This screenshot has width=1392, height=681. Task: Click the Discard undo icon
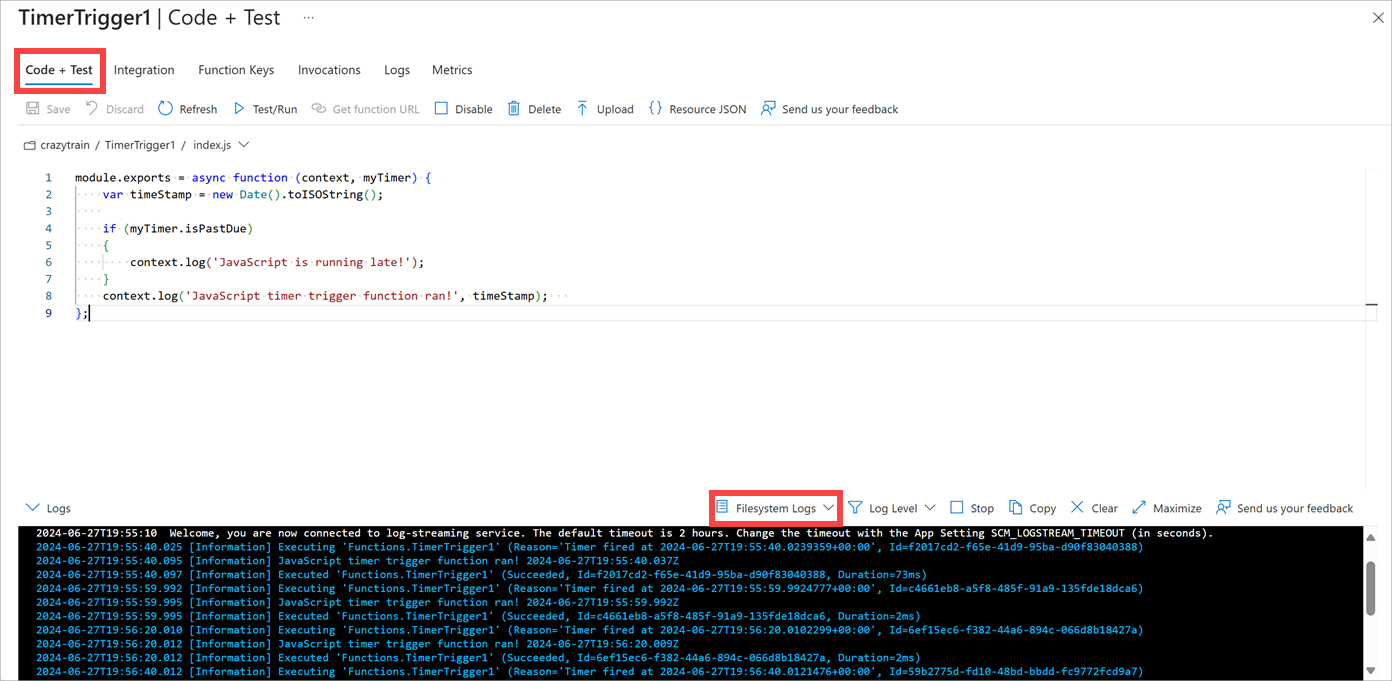[92, 109]
